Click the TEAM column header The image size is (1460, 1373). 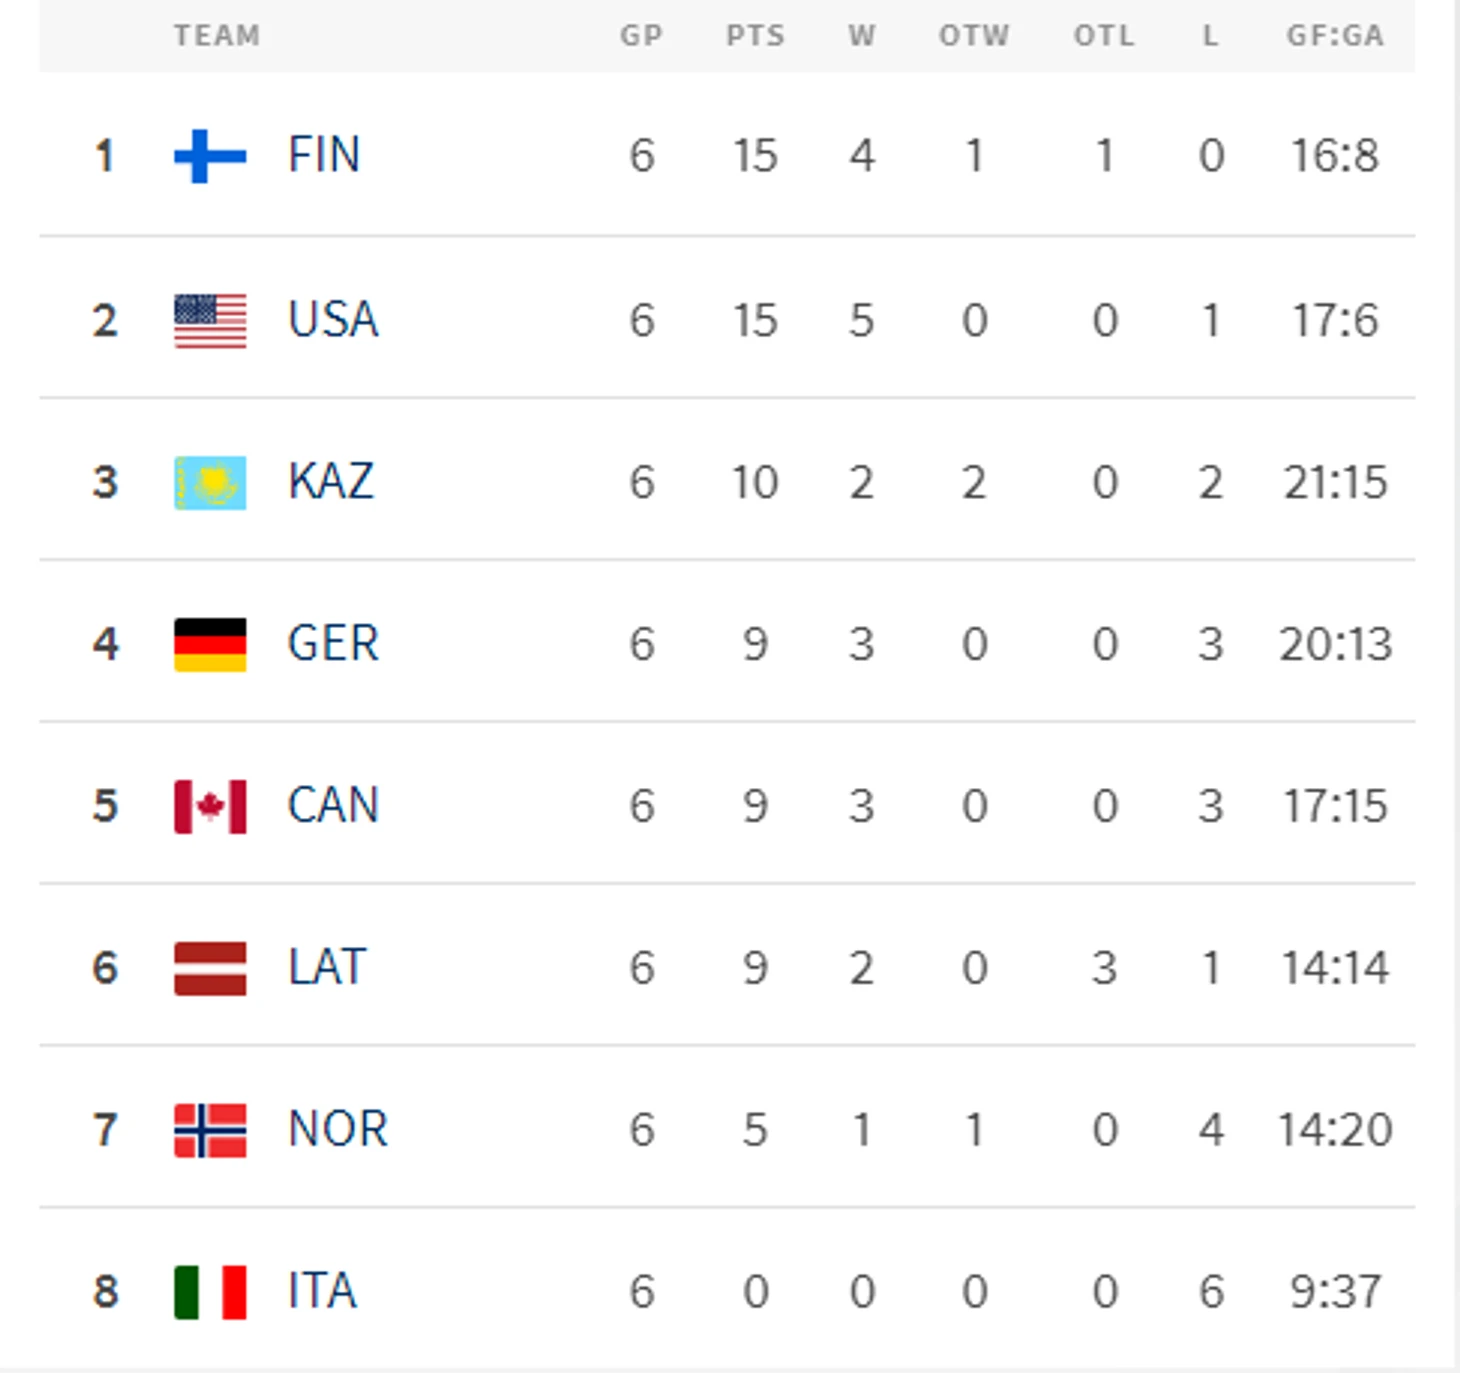pos(217,36)
